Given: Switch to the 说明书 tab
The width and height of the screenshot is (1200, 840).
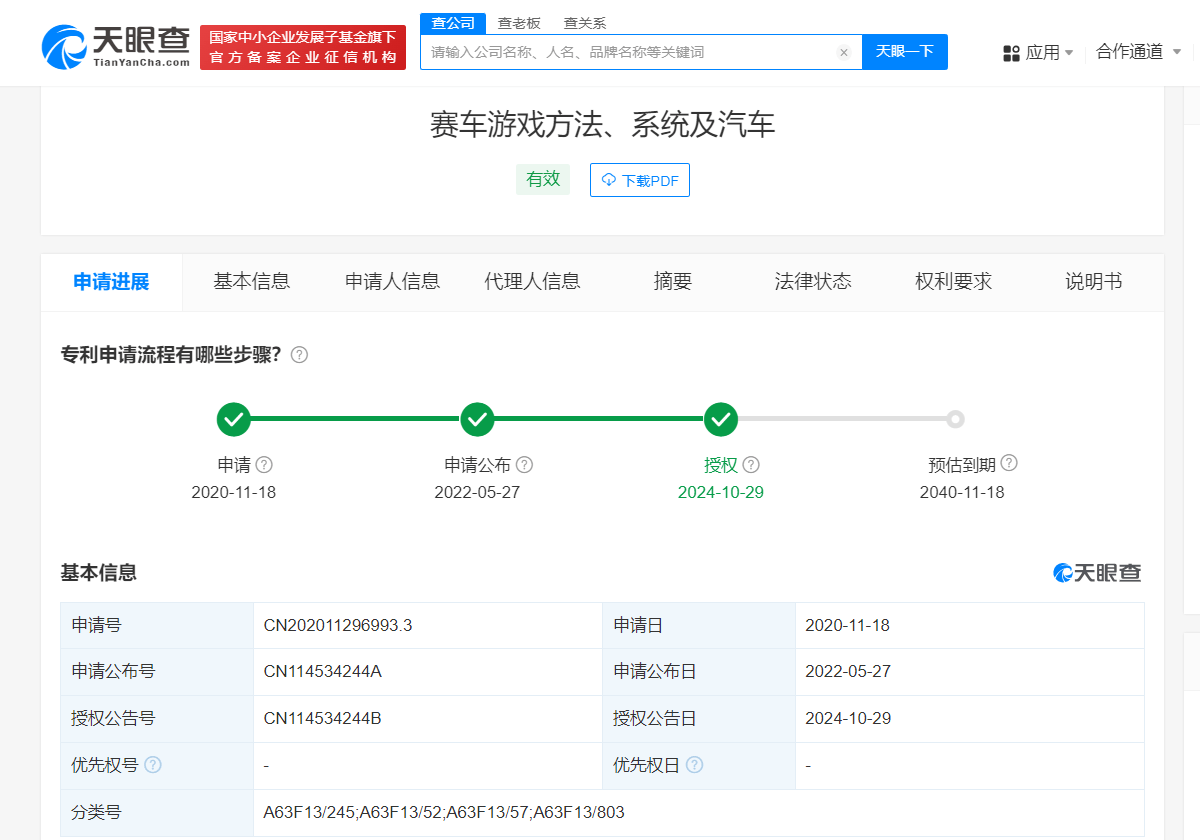Looking at the screenshot, I should click(1094, 282).
